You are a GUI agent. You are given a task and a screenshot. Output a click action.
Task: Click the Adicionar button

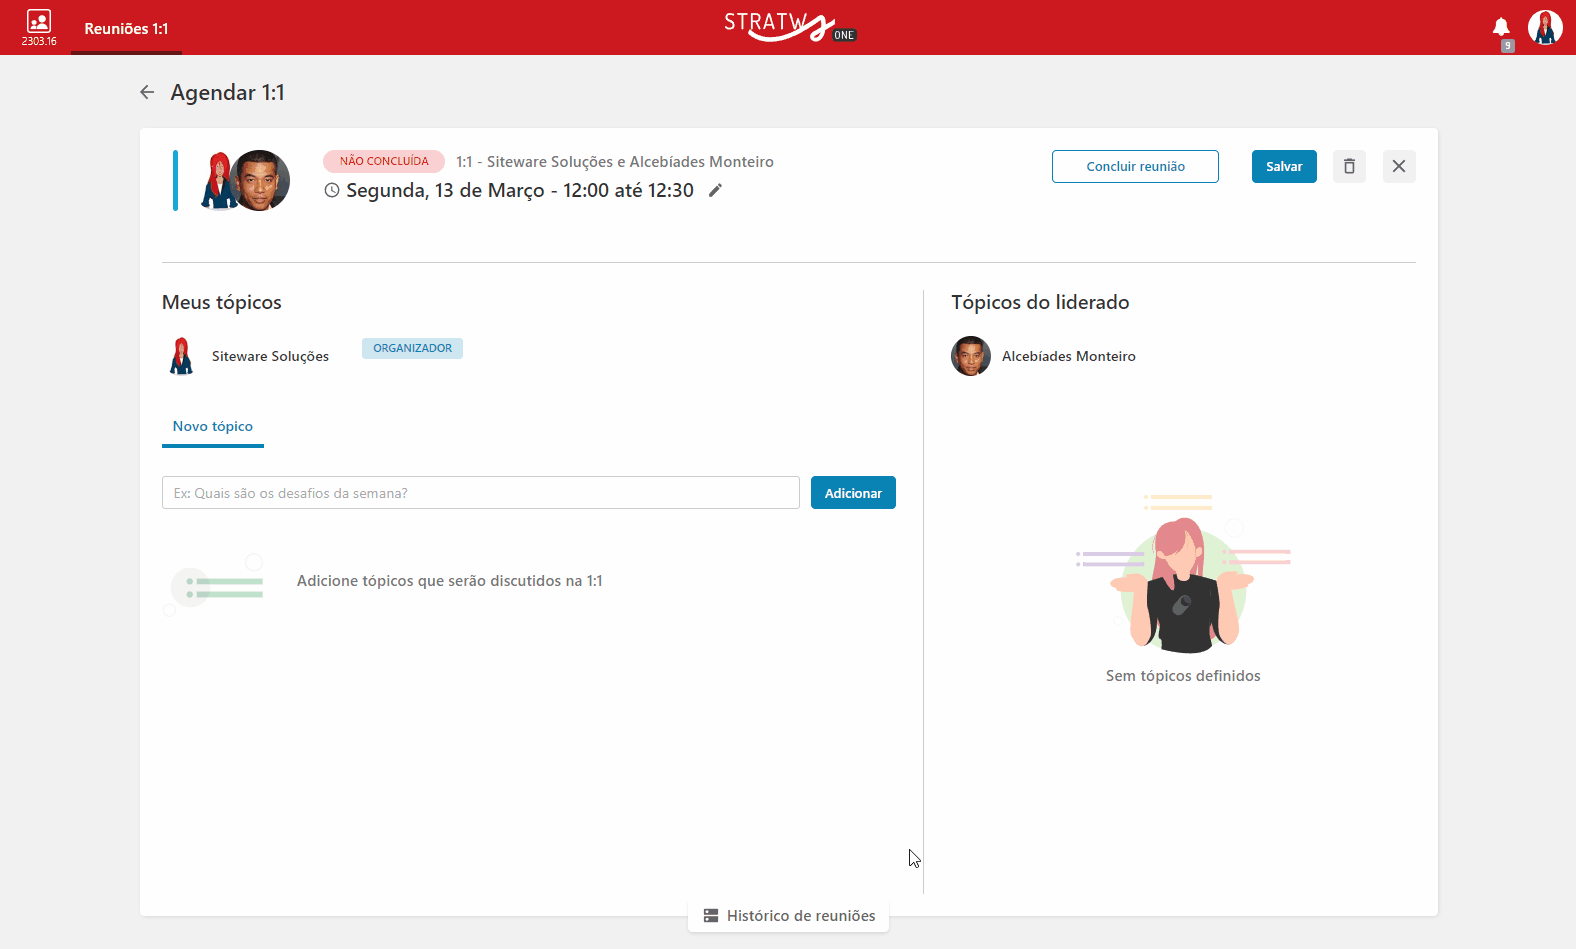coord(853,493)
